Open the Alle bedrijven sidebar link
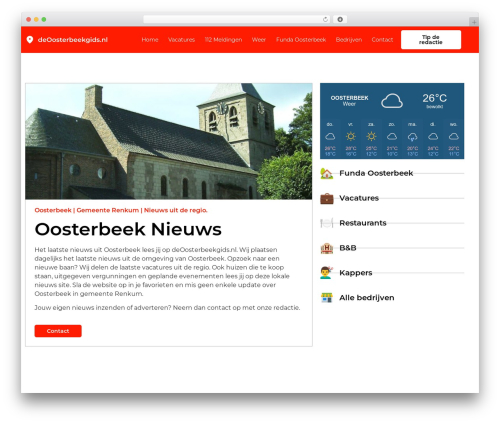The image size is (500, 423). pos(367,298)
